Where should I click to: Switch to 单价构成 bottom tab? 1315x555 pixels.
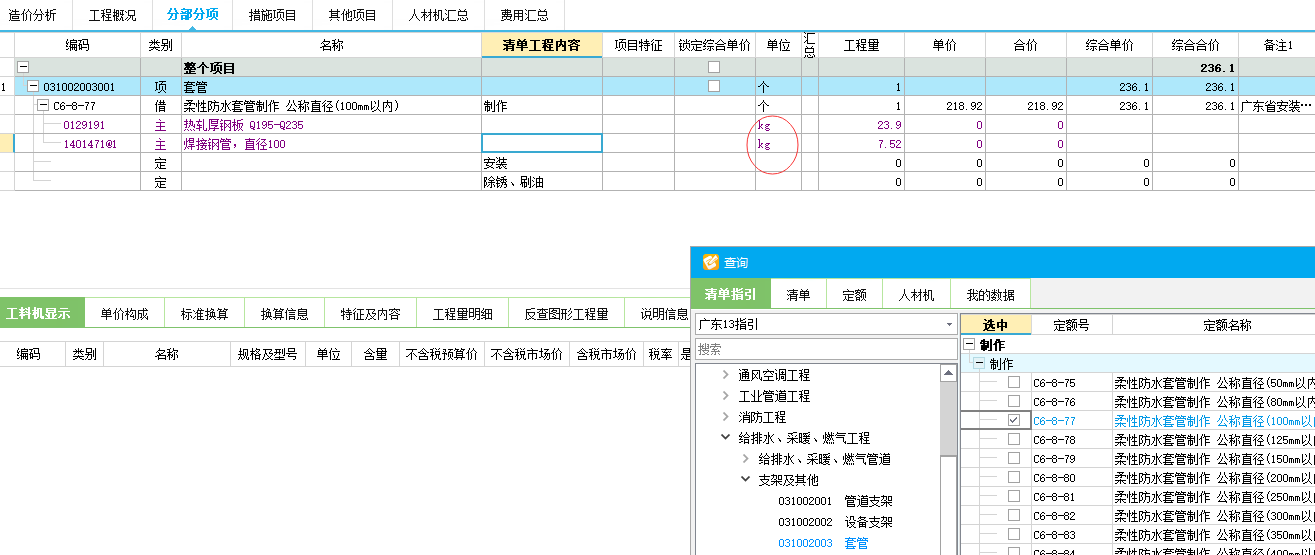124,314
